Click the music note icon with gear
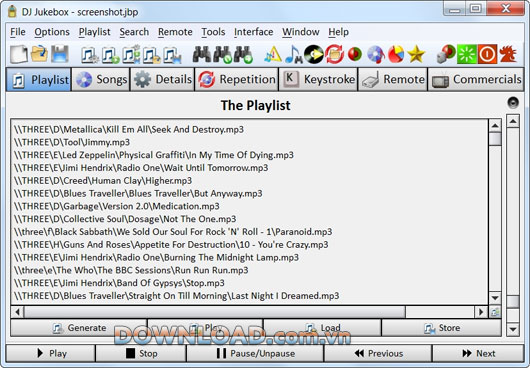The height and width of the screenshot is (368, 530). point(90,55)
